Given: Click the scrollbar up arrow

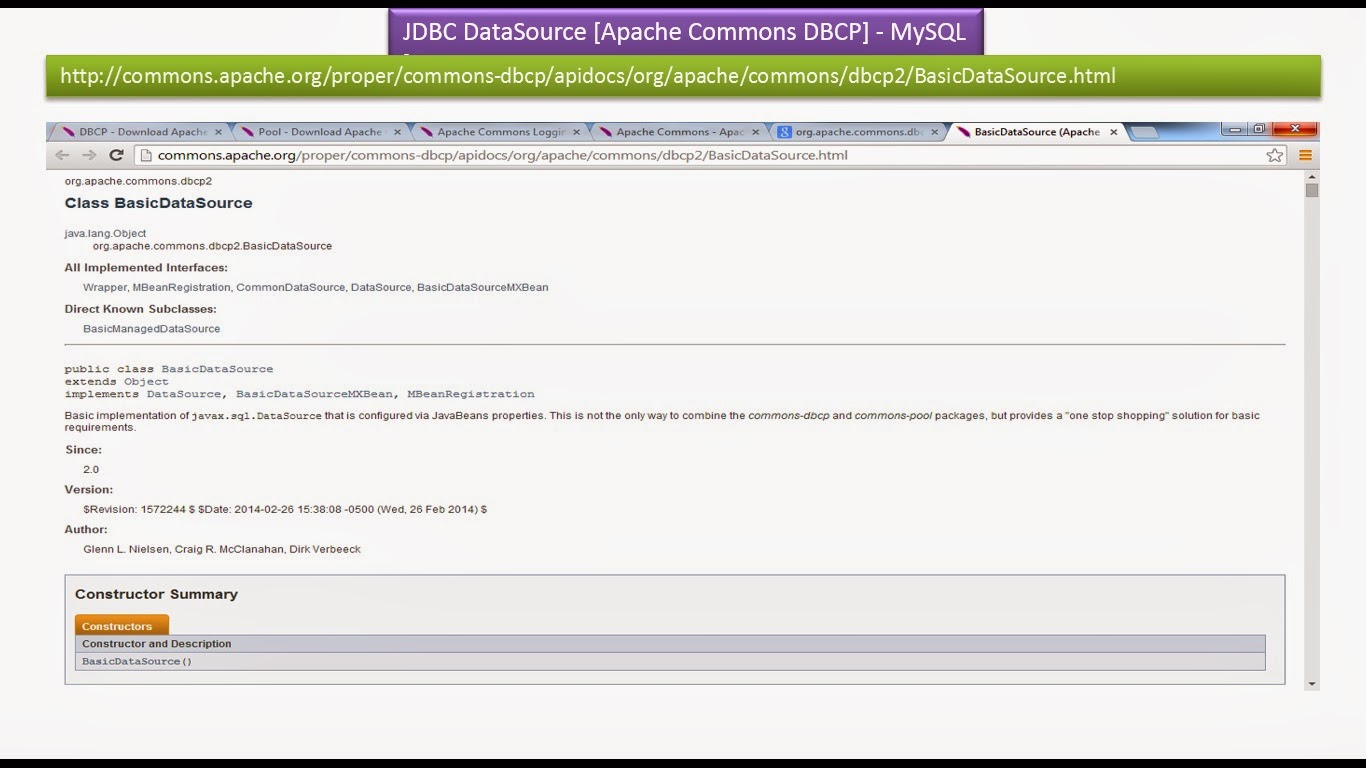Looking at the screenshot, I should pyautogui.click(x=1311, y=177).
